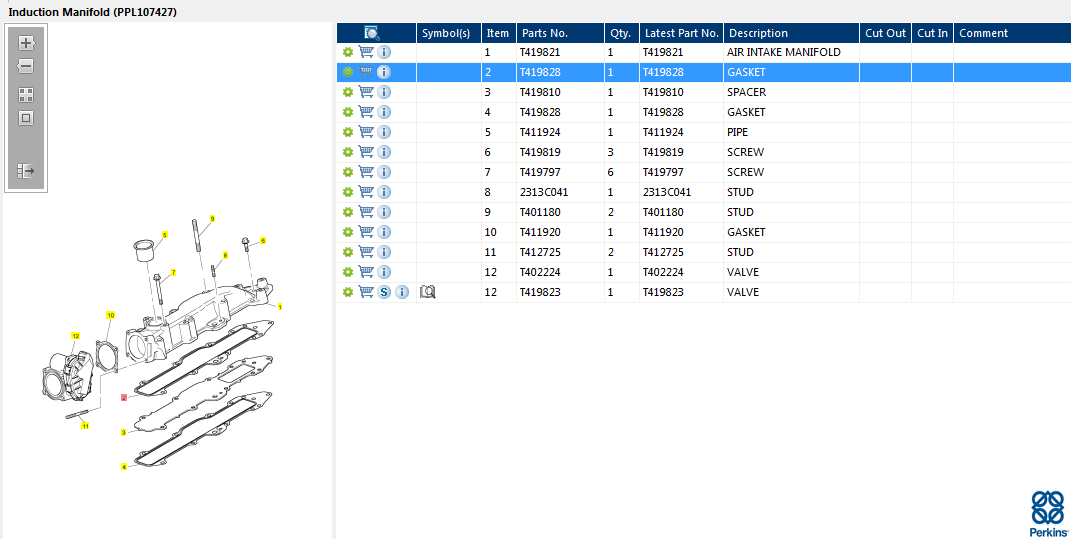Click part number 2313C041 in Parts No. column
Screen dimensions: 1071x539
pyautogui.click(x=544, y=192)
